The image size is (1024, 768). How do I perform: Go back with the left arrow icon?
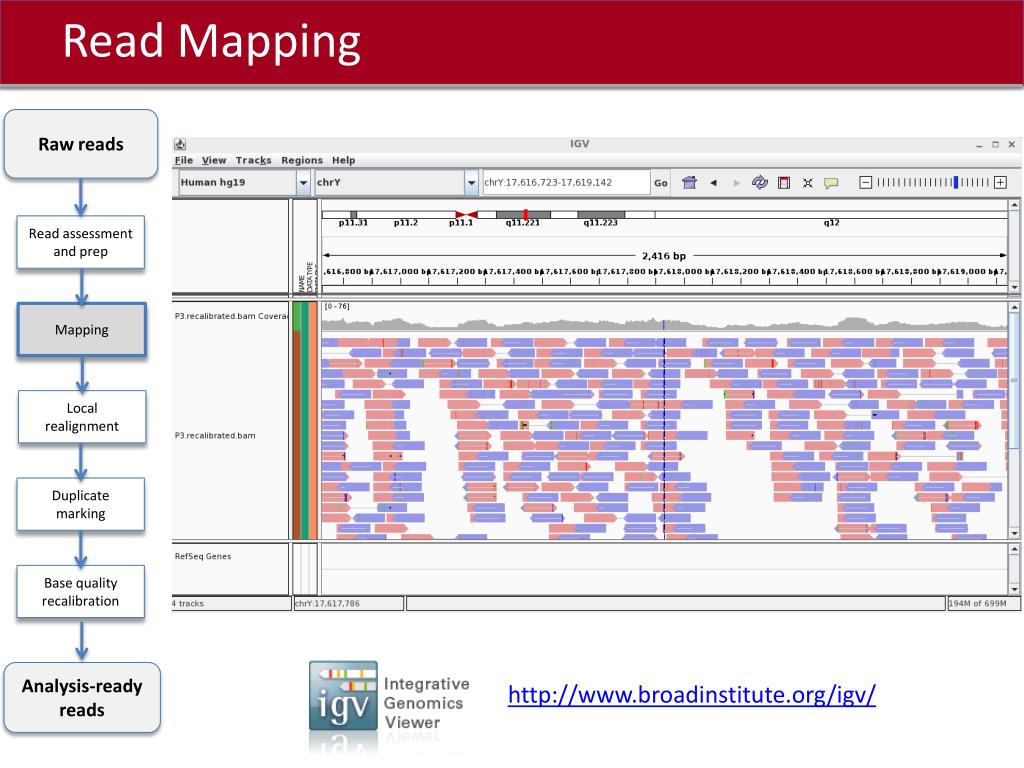tap(714, 183)
